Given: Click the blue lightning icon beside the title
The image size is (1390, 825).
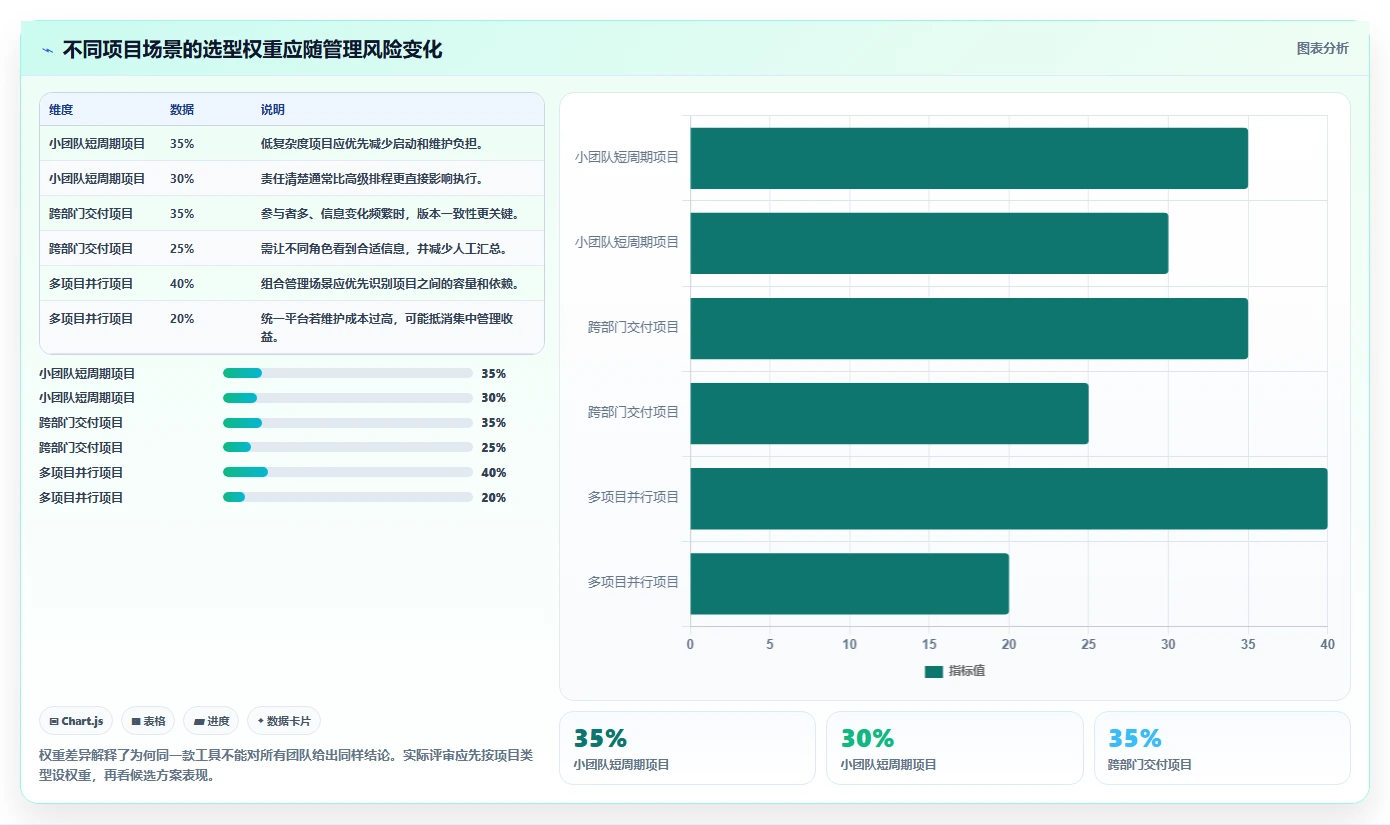Looking at the screenshot, I should click(48, 50).
